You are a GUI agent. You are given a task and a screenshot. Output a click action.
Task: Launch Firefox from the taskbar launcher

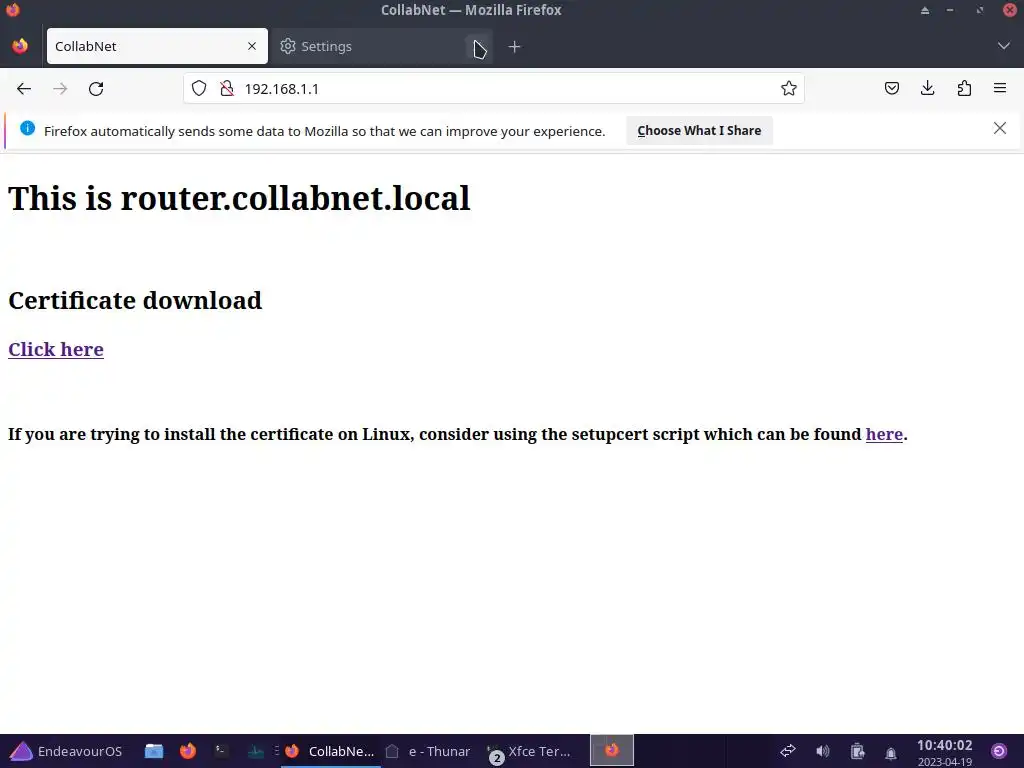(x=188, y=751)
